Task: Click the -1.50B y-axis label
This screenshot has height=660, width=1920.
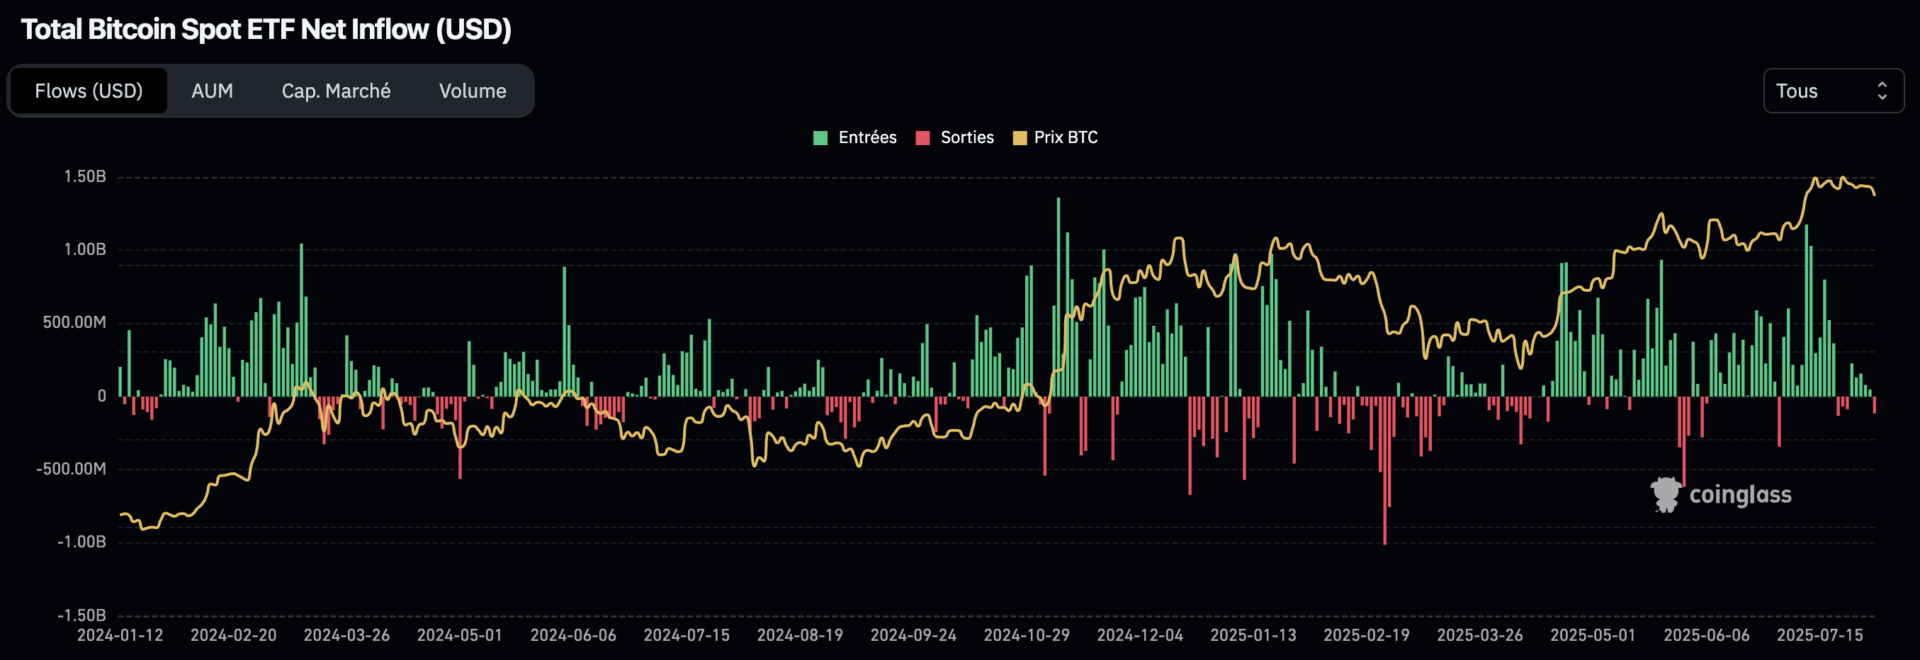Action: (82, 615)
